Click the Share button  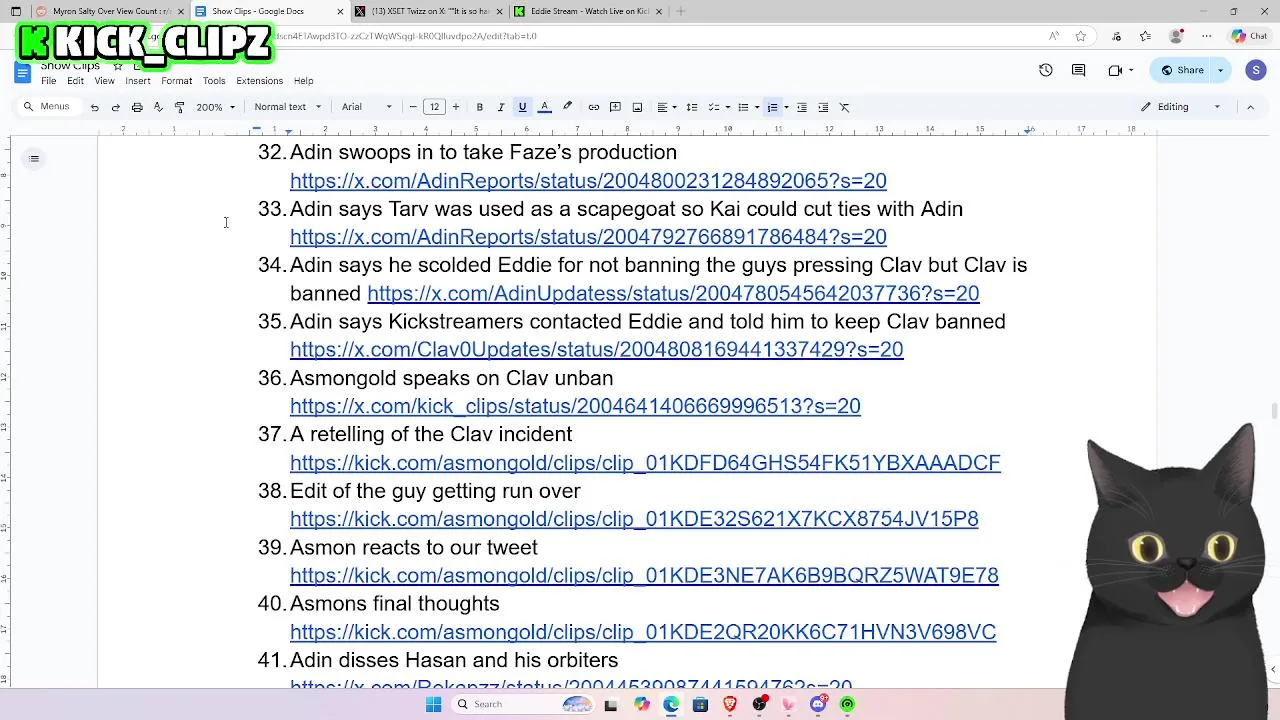coord(1181,70)
